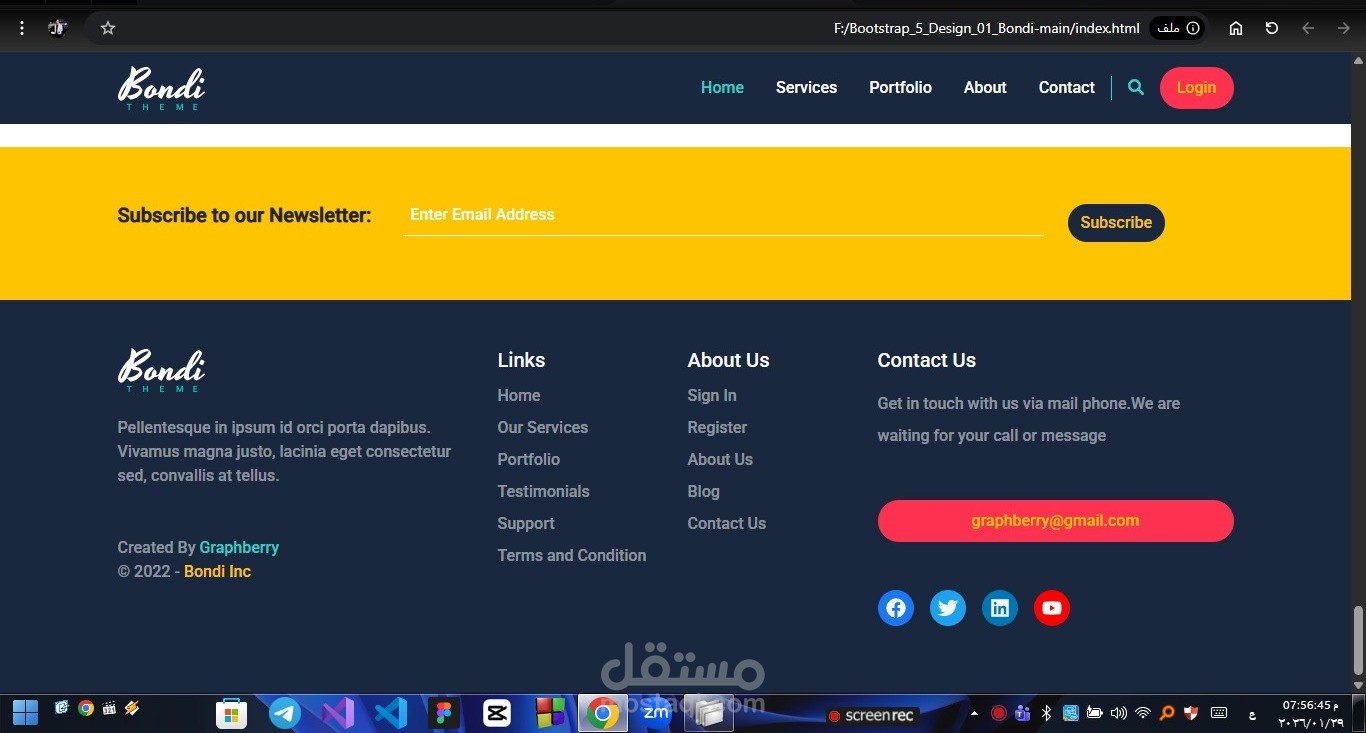
Task: Open Microsoft Store from taskbar
Action: [x=231, y=713]
